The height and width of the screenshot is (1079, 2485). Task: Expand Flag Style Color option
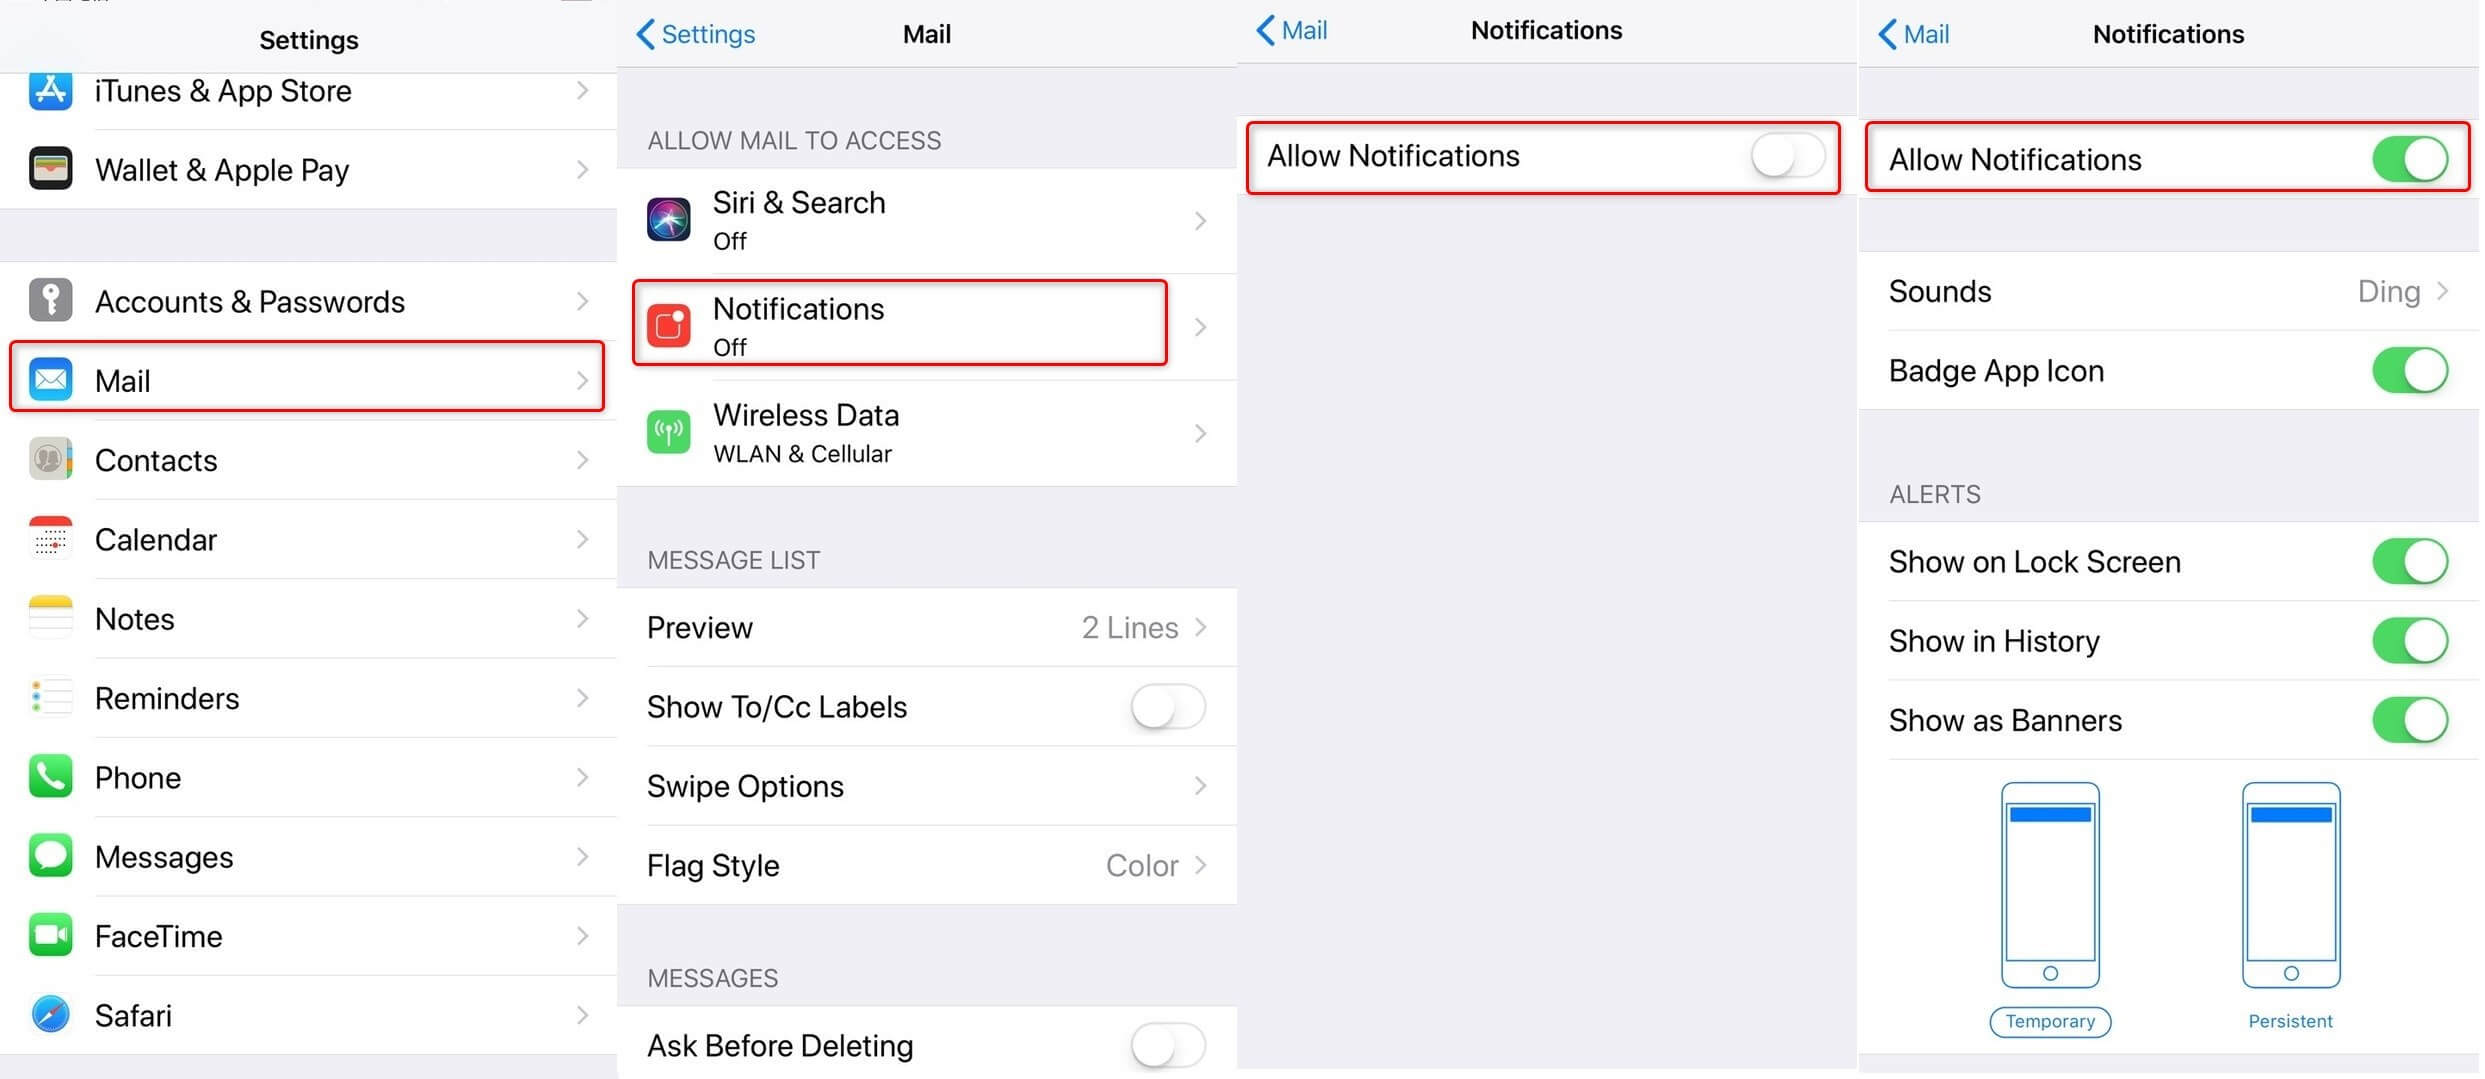tap(927, 865)
